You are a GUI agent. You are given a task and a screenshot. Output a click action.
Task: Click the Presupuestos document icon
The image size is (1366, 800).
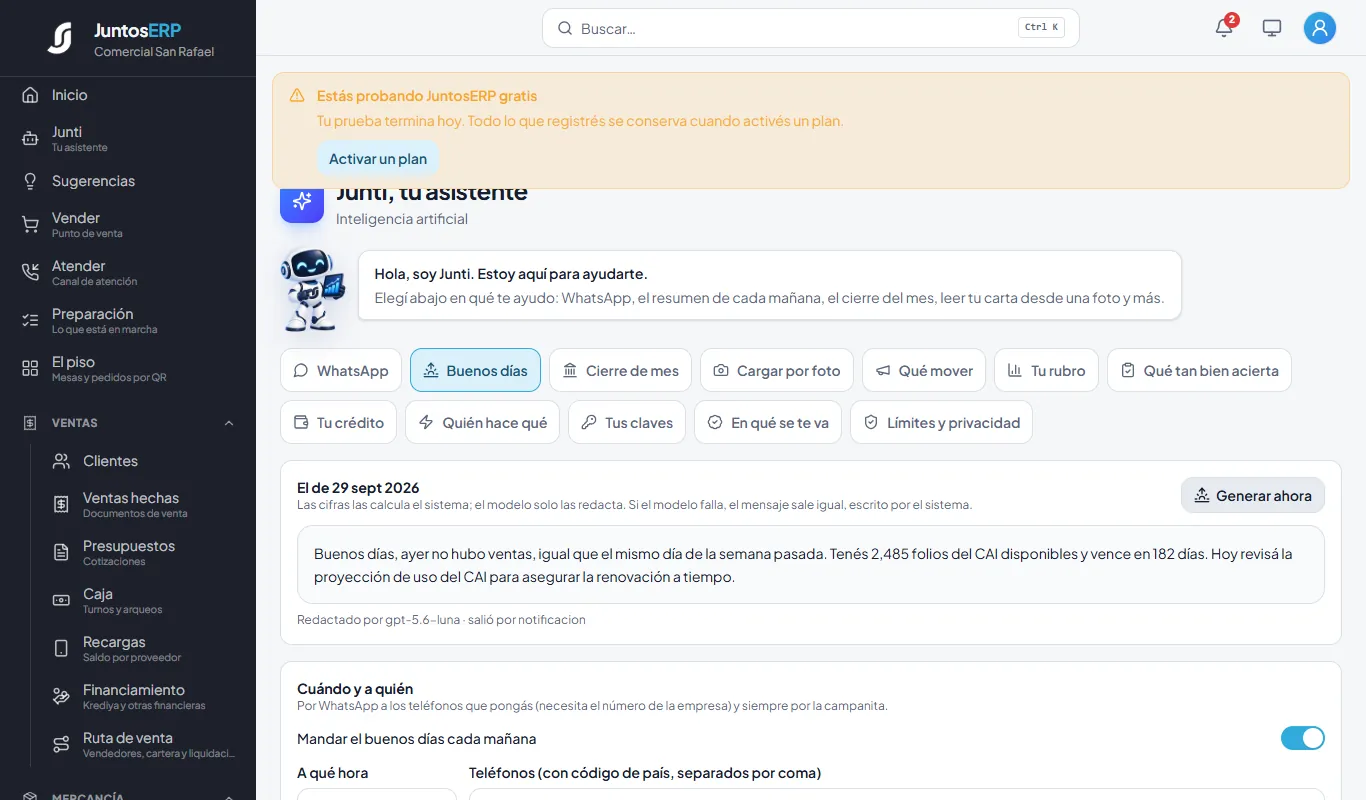pyautogui.click(x=61, y=552)
